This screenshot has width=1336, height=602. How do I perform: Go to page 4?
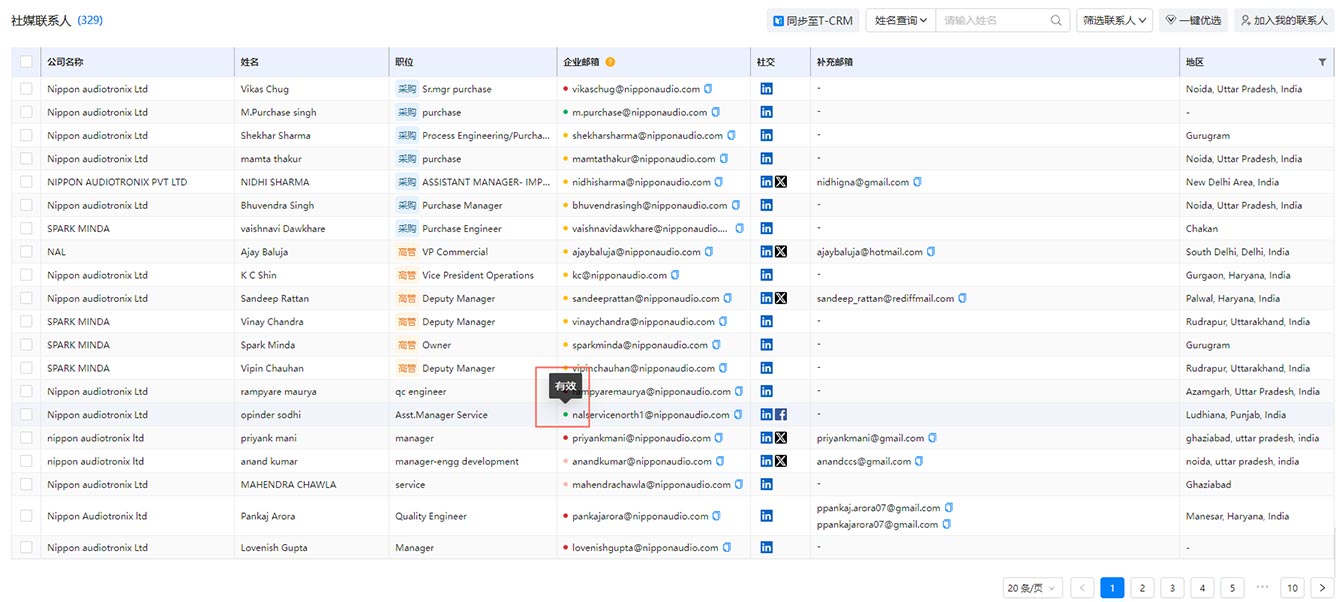pyautogui.click(x=1203, y=588)
